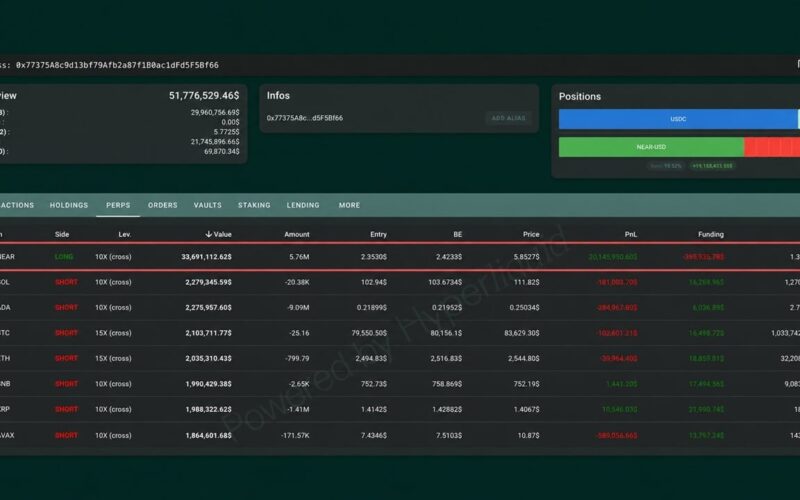
Task: Click the Positions panel heading
Action: coord(580,96)
